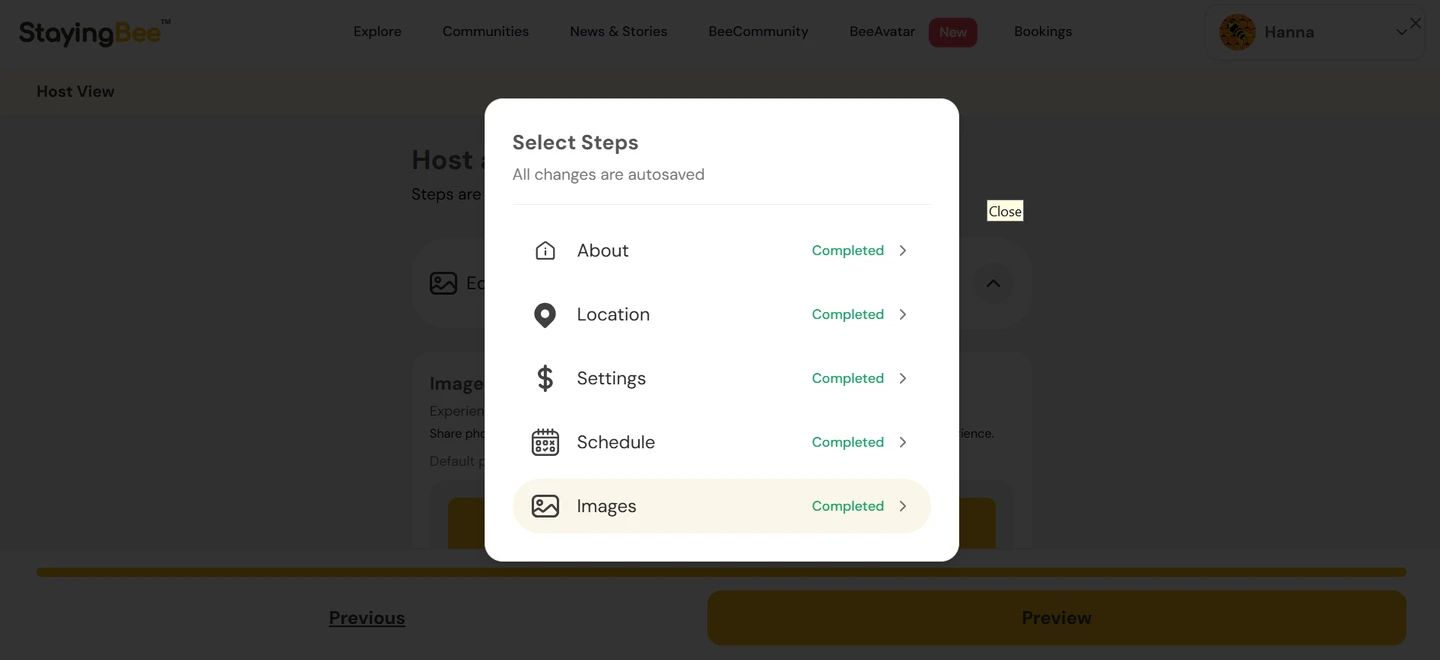Click the About house icon

pos(545,251)
